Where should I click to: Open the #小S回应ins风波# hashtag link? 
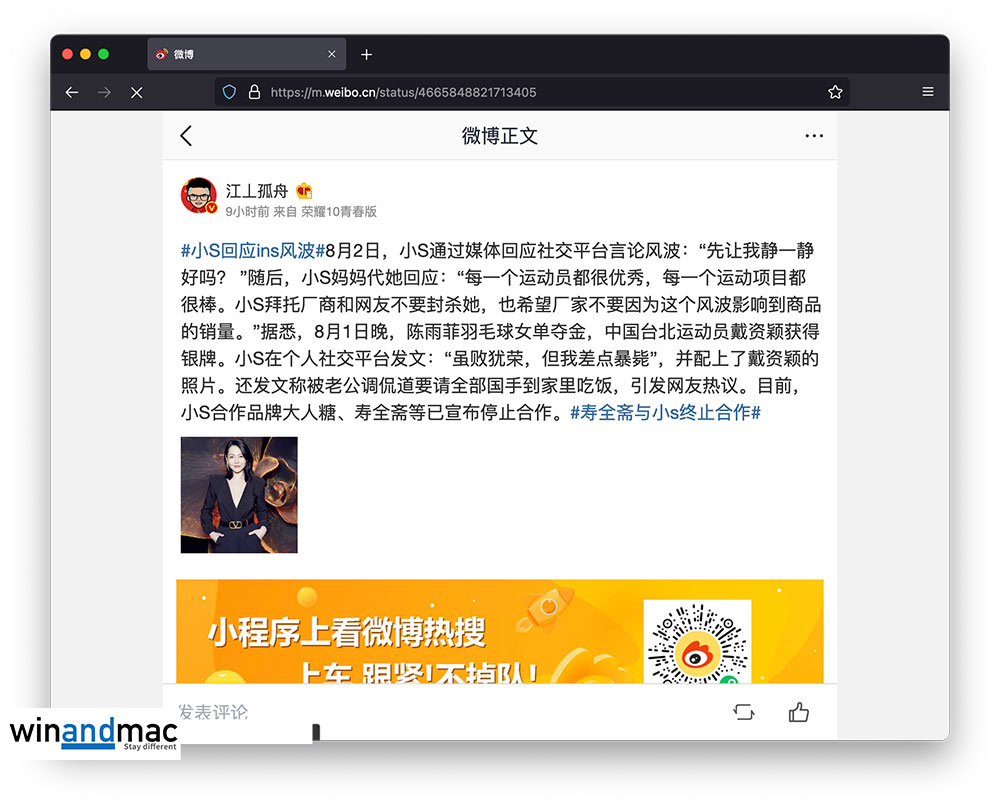(x=252, y=250)
